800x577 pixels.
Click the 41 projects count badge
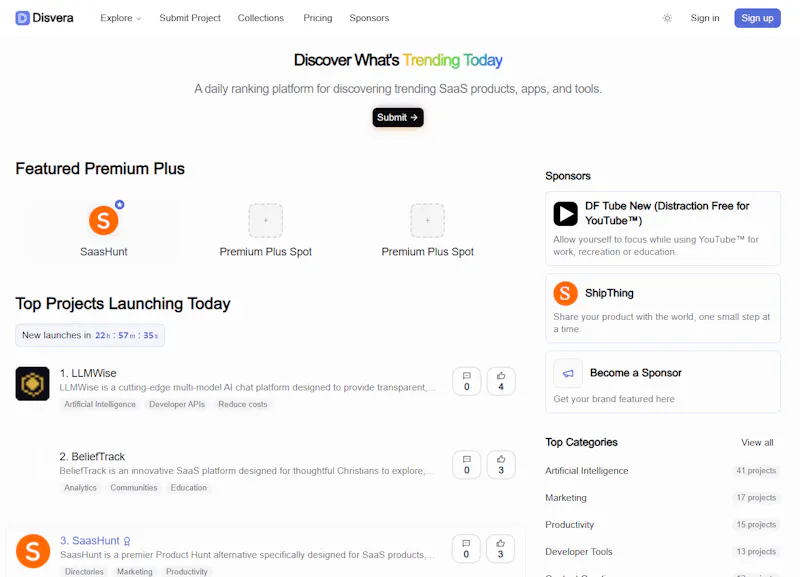(x=756, y=471)
